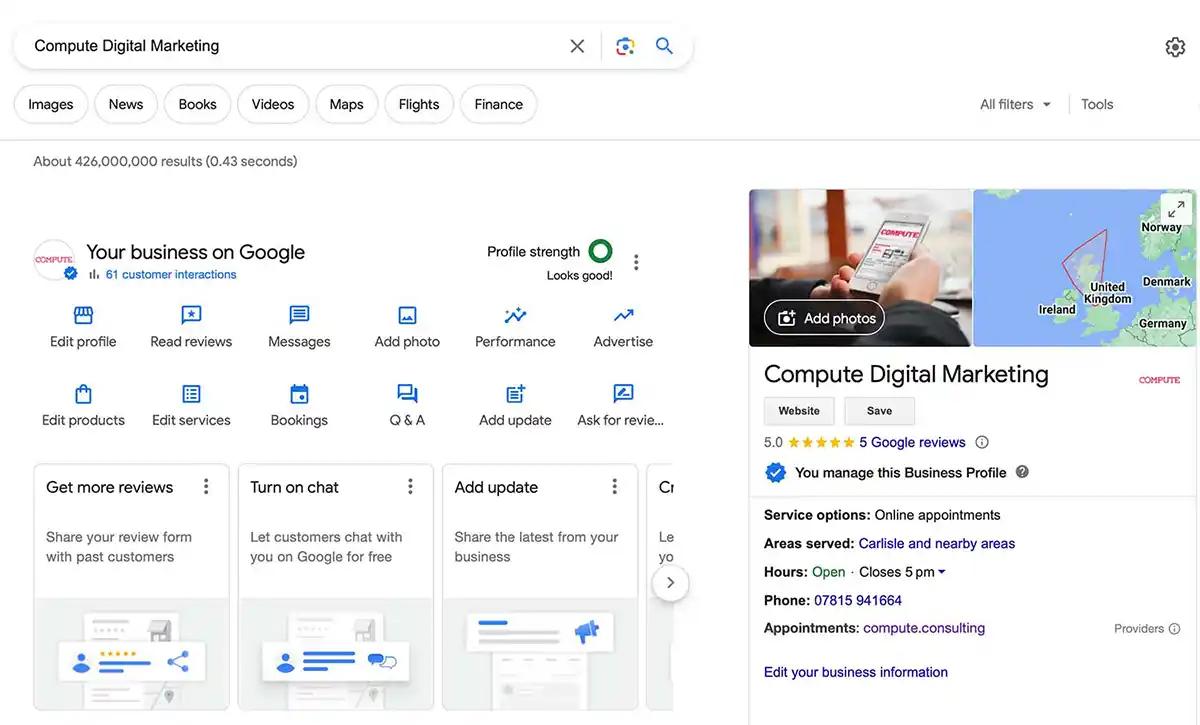Switch to Maps results tab
Image resolution: width=1200 pixels, height=725 pixels.
tap(346, 104)
